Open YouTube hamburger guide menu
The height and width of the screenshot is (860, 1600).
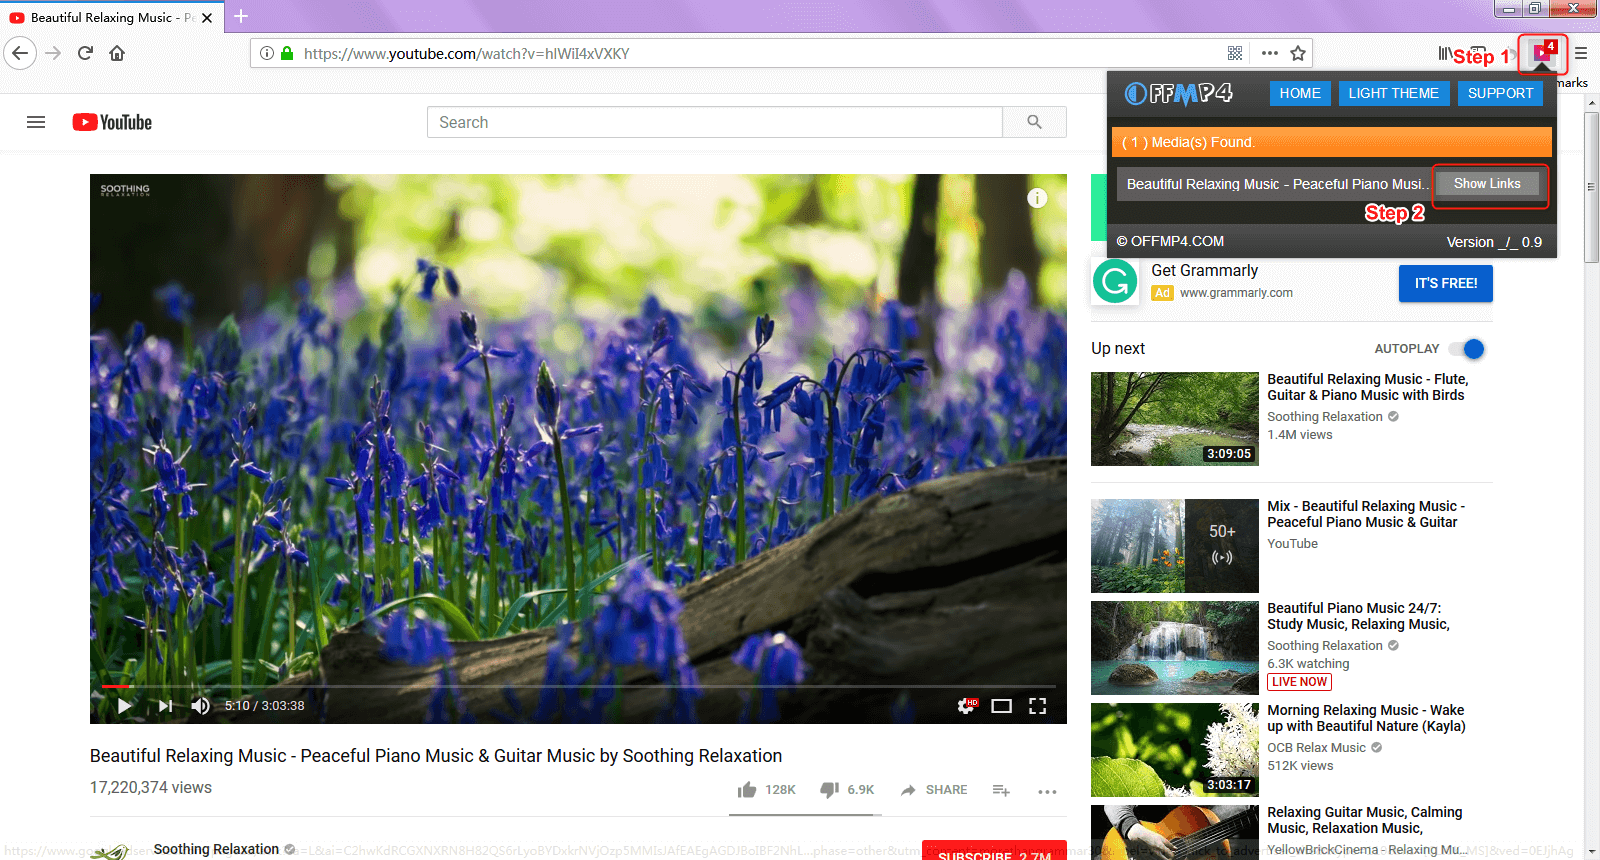click(x=36, y=122)
